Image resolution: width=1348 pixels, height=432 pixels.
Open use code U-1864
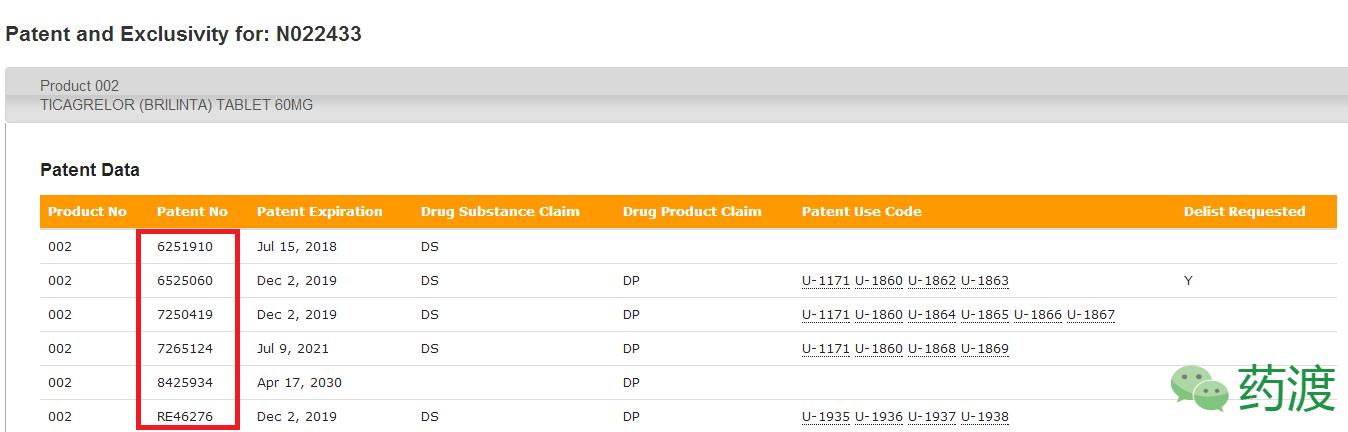tap(932, 315)
